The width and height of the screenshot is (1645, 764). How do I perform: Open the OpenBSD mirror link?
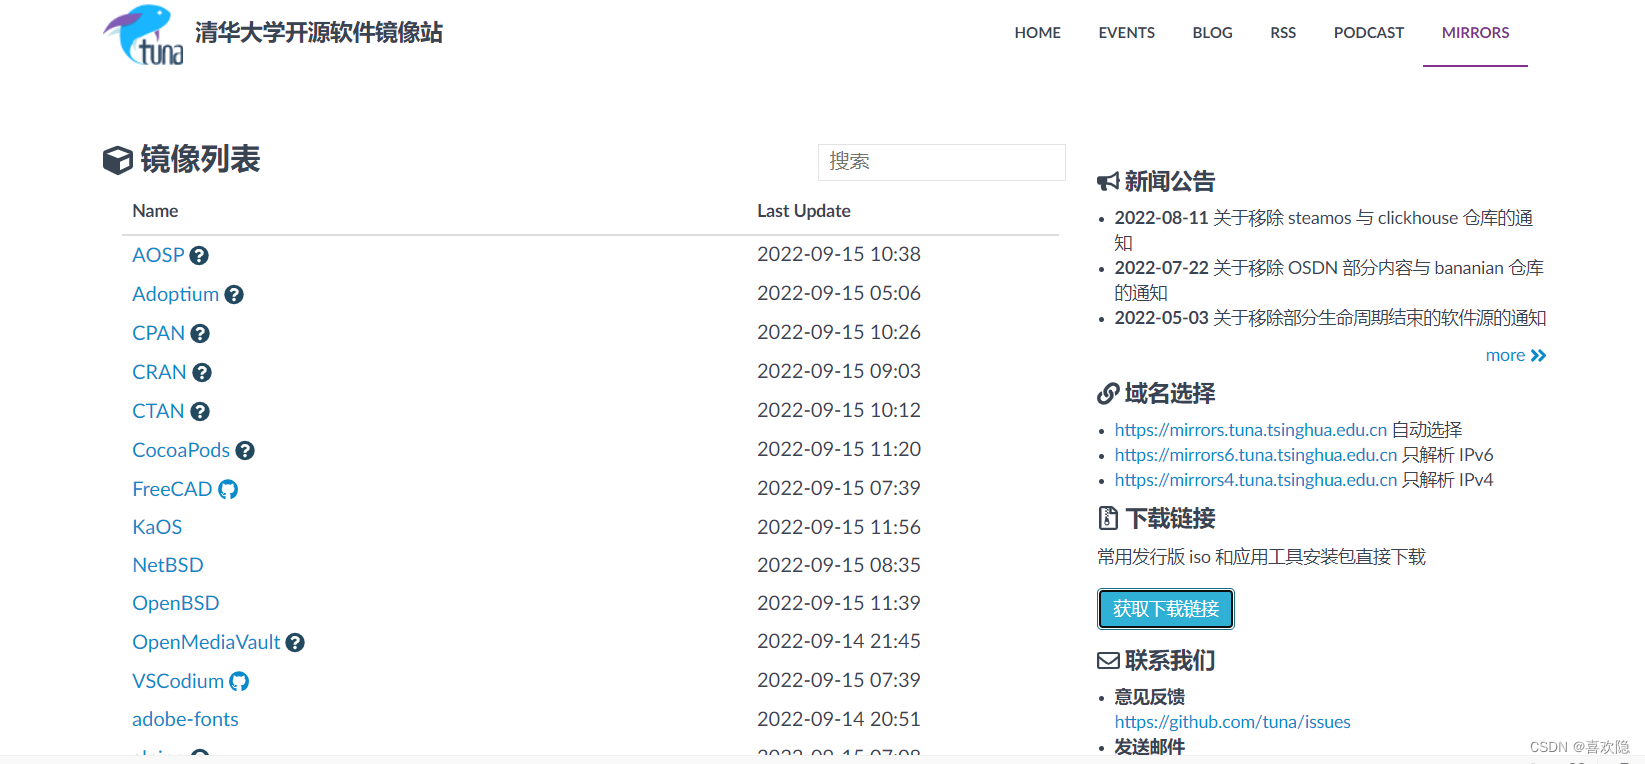[176, 603]
